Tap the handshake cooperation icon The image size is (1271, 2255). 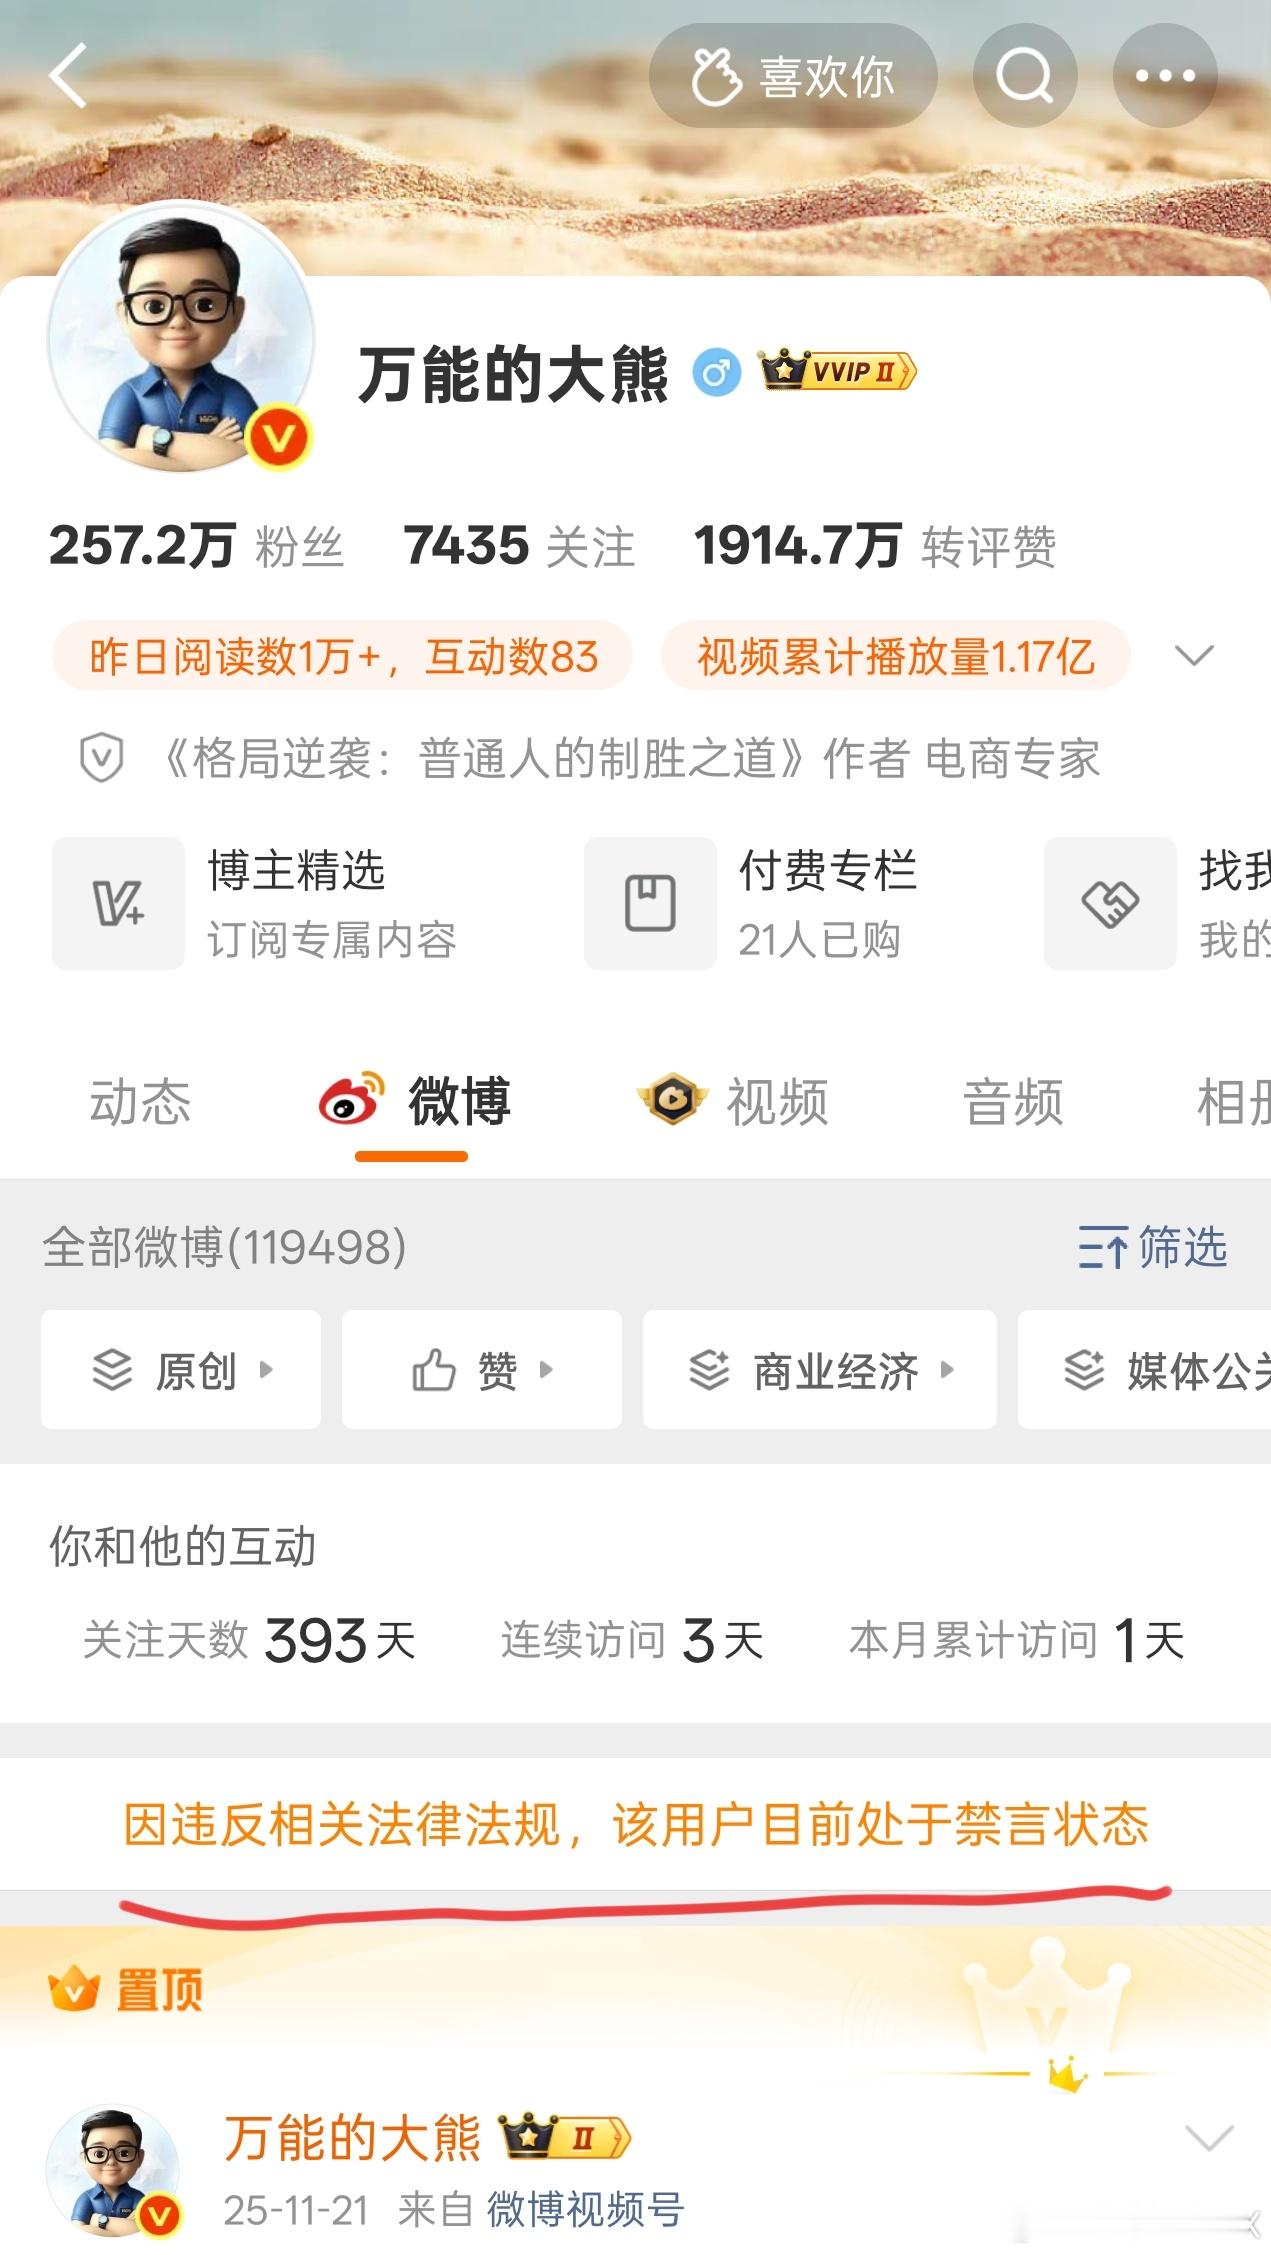coord(1110,903)
